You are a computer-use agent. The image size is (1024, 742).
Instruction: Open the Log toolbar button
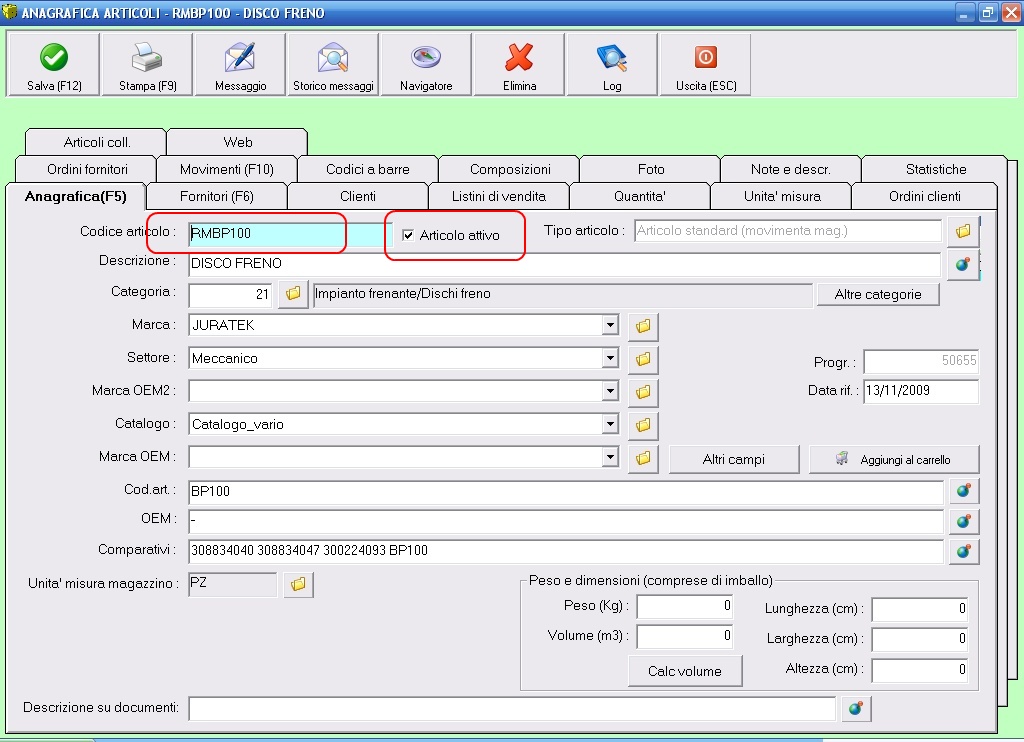(612, 65)
